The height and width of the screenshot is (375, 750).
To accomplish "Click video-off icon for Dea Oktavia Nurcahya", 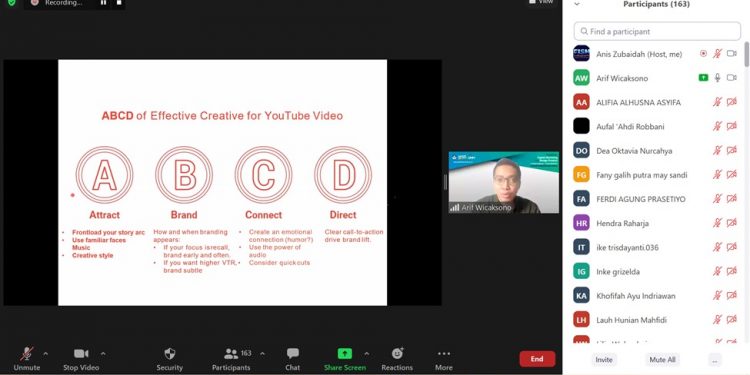I will (x=732, y=150).
